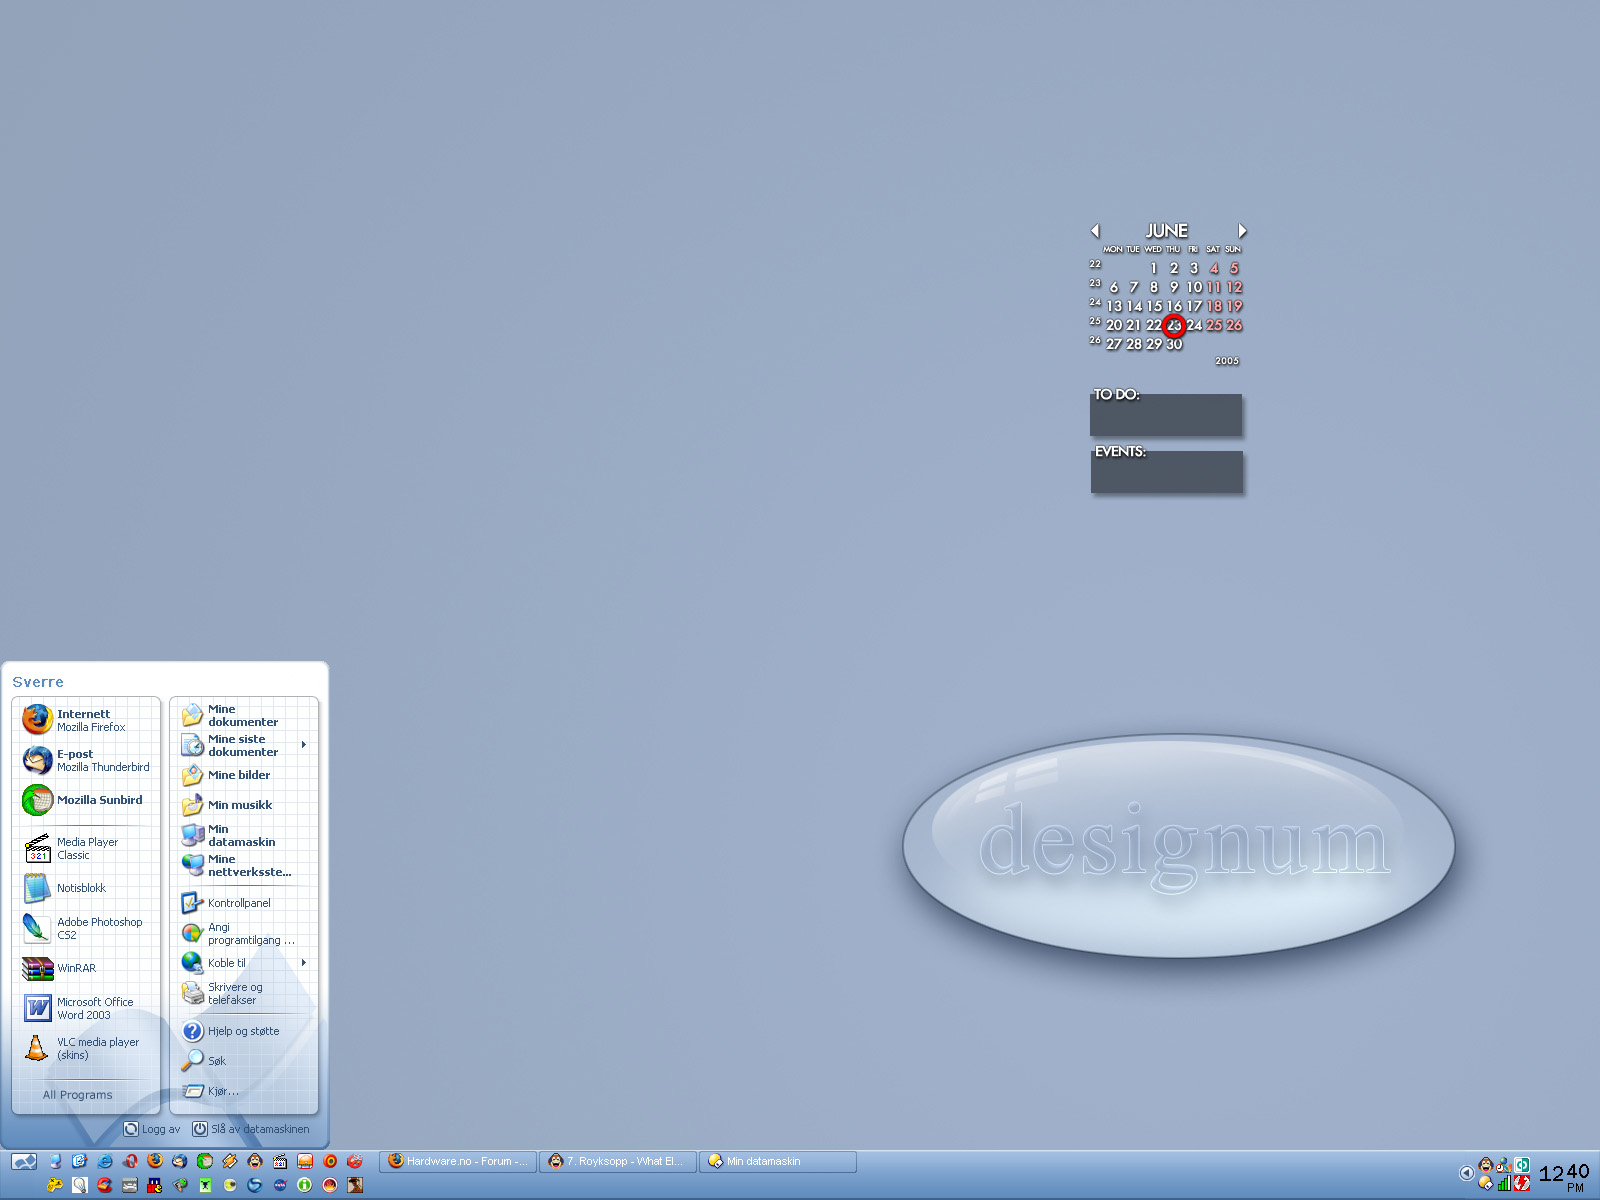Launch Media Player Classic from start menu
The width and height of the screenshot is (1600, 1200).
86,848
